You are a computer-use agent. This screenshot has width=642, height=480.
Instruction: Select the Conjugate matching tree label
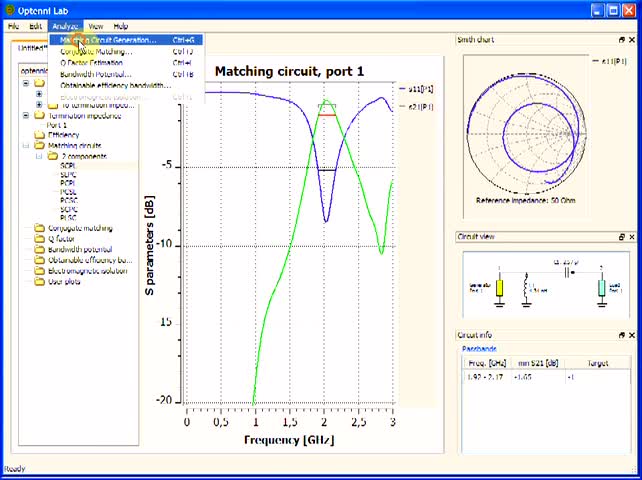click(80, 228)
